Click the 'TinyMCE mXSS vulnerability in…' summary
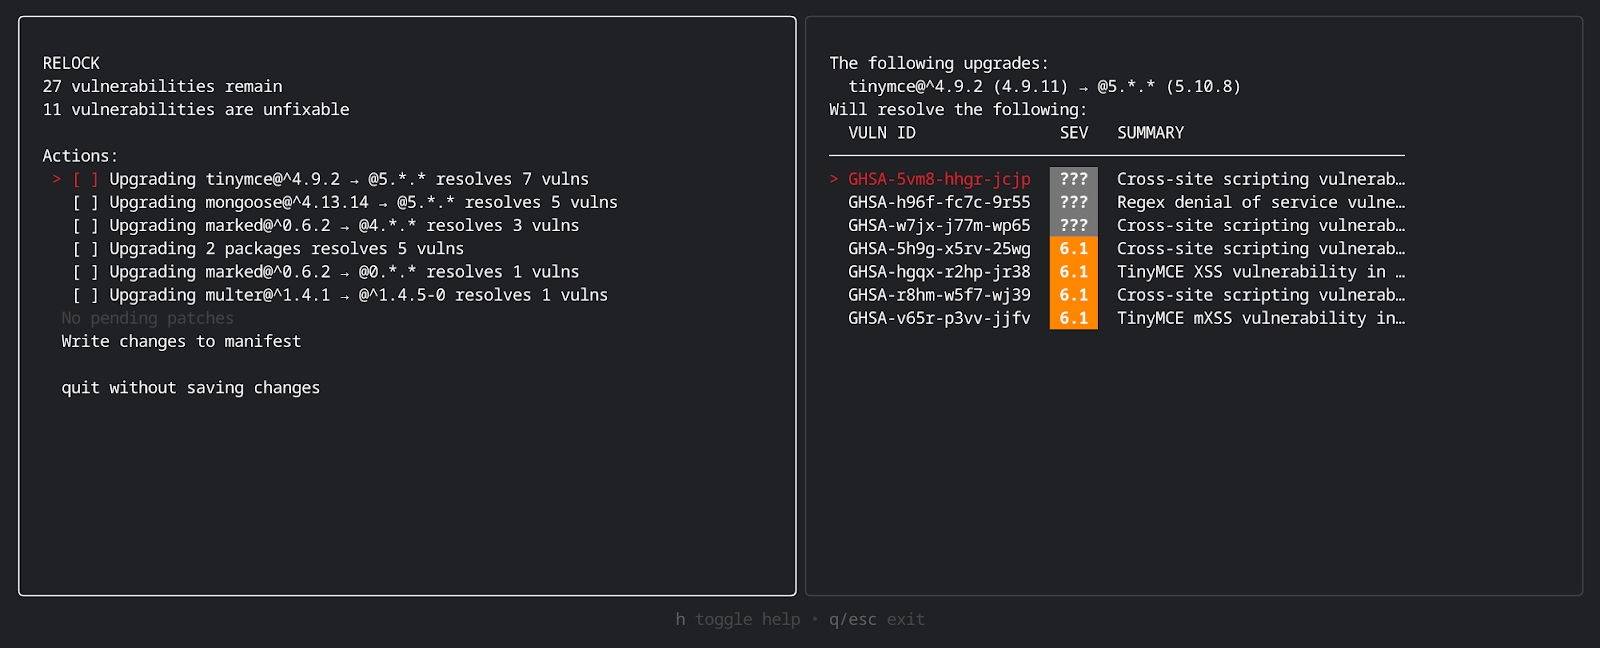1600x648 pixels. pyautogui.click(x=1261, y=318)
